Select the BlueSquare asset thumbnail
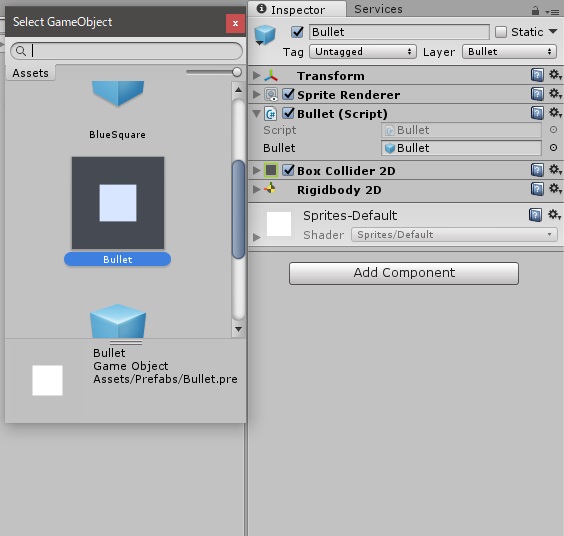Screen dimensions: 564x536 coord(118,94)
